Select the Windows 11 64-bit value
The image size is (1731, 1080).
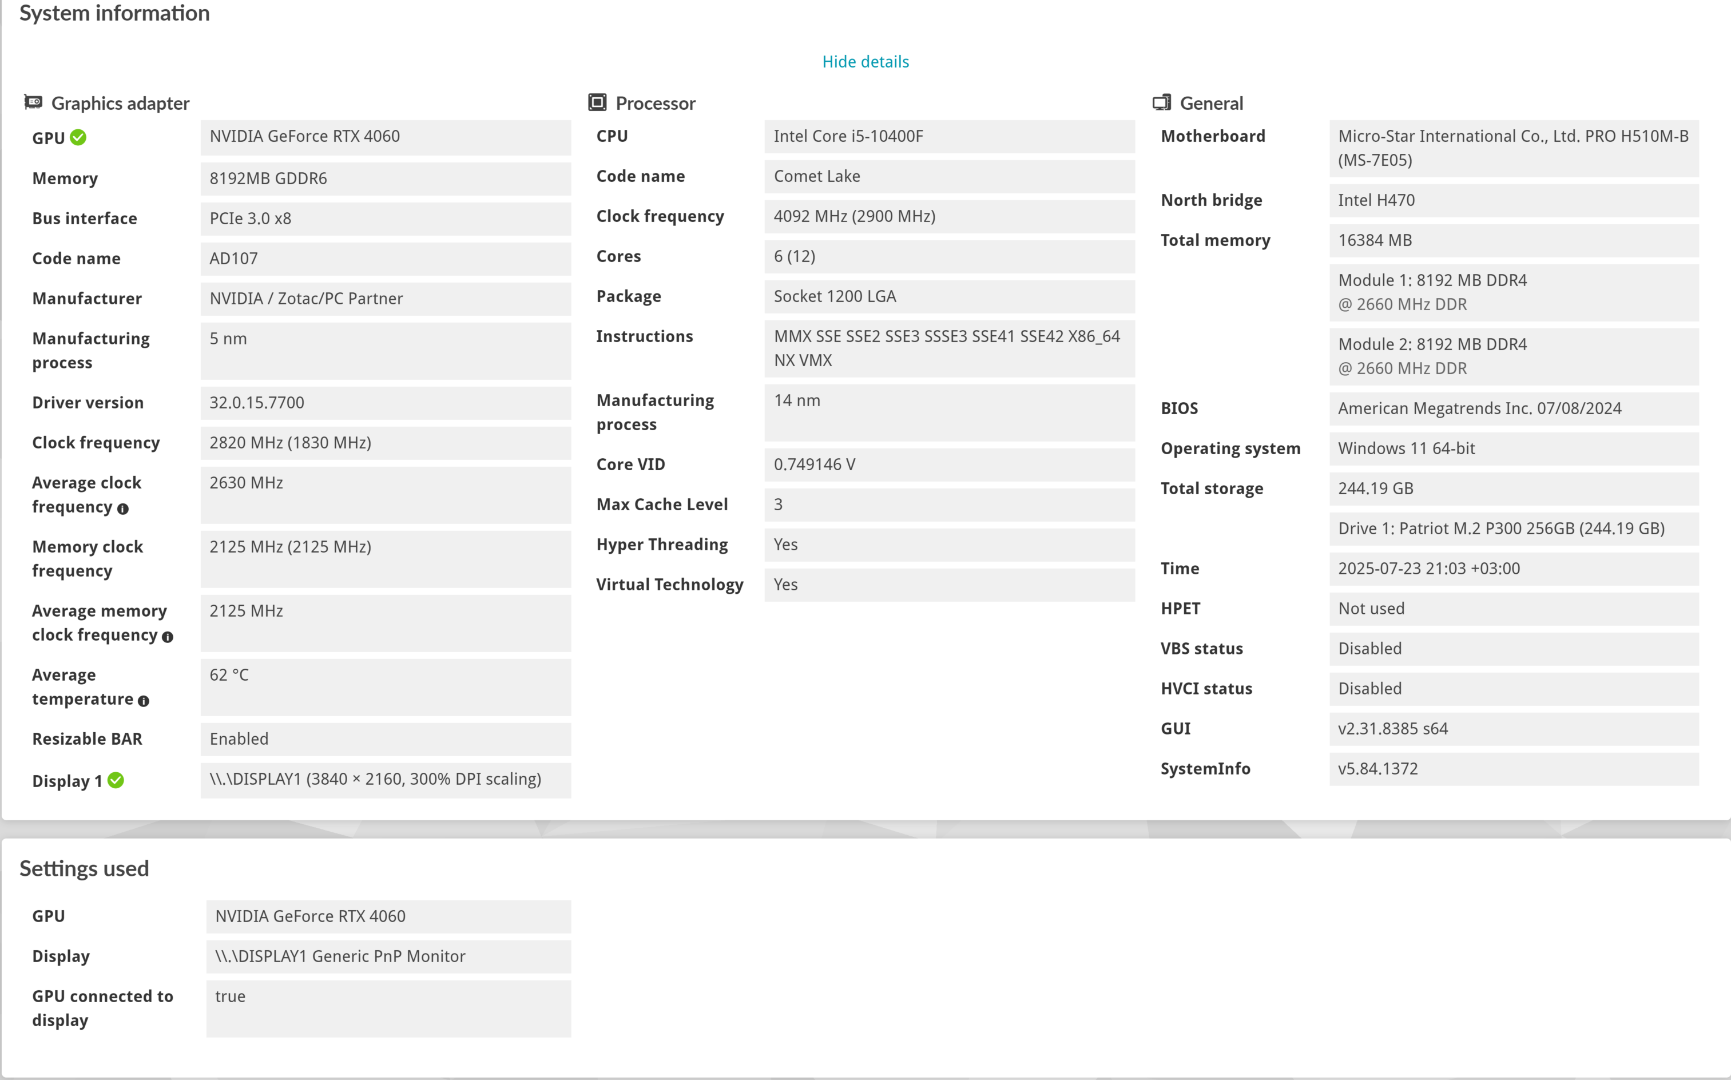[1514, 449]
